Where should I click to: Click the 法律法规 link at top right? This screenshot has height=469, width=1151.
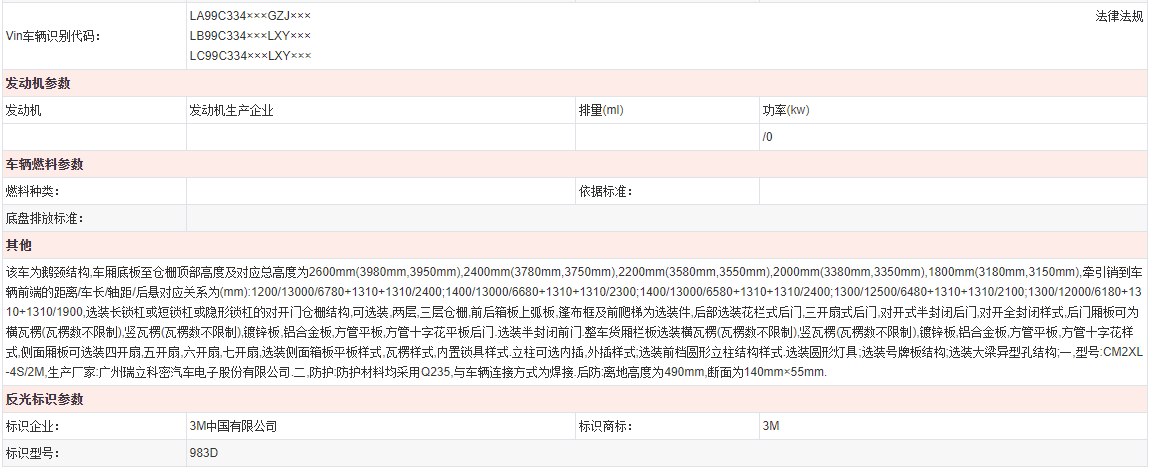click(x=1119, y=17)
